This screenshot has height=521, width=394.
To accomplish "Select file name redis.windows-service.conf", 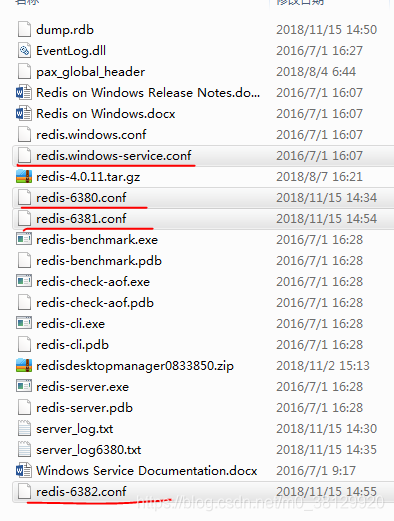I will [114, 156].
